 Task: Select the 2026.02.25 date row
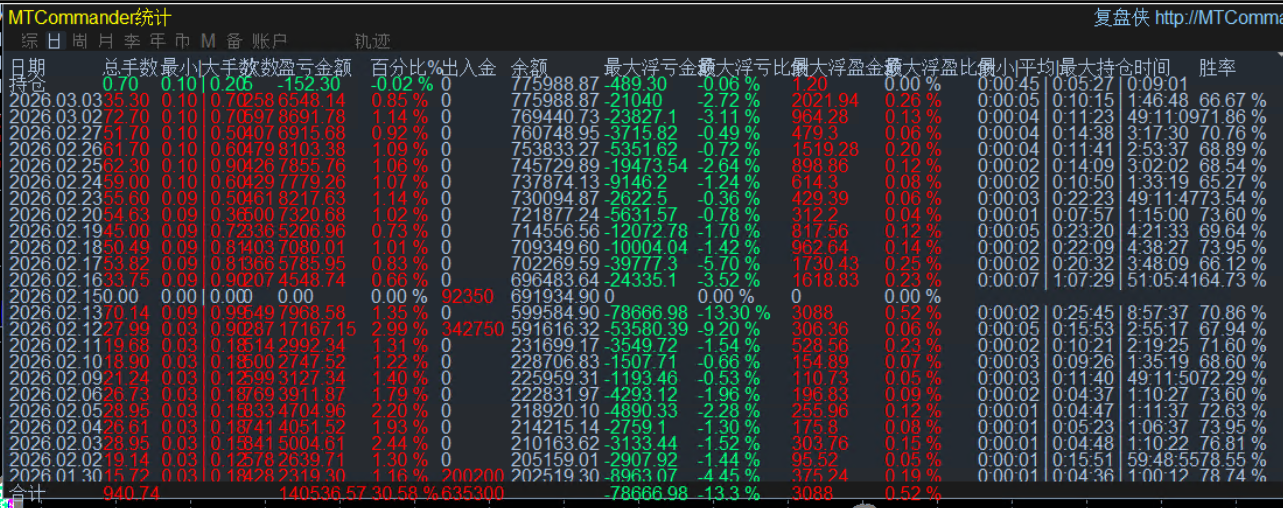[55, 166]
